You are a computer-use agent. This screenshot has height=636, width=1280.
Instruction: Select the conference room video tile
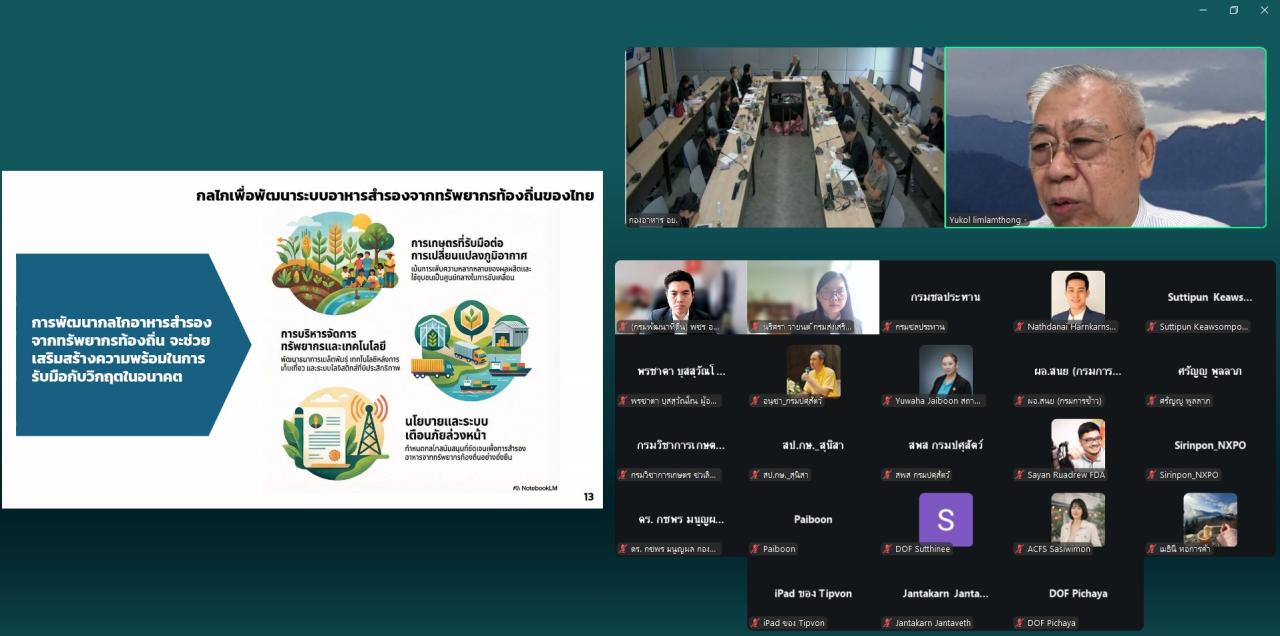784,137
